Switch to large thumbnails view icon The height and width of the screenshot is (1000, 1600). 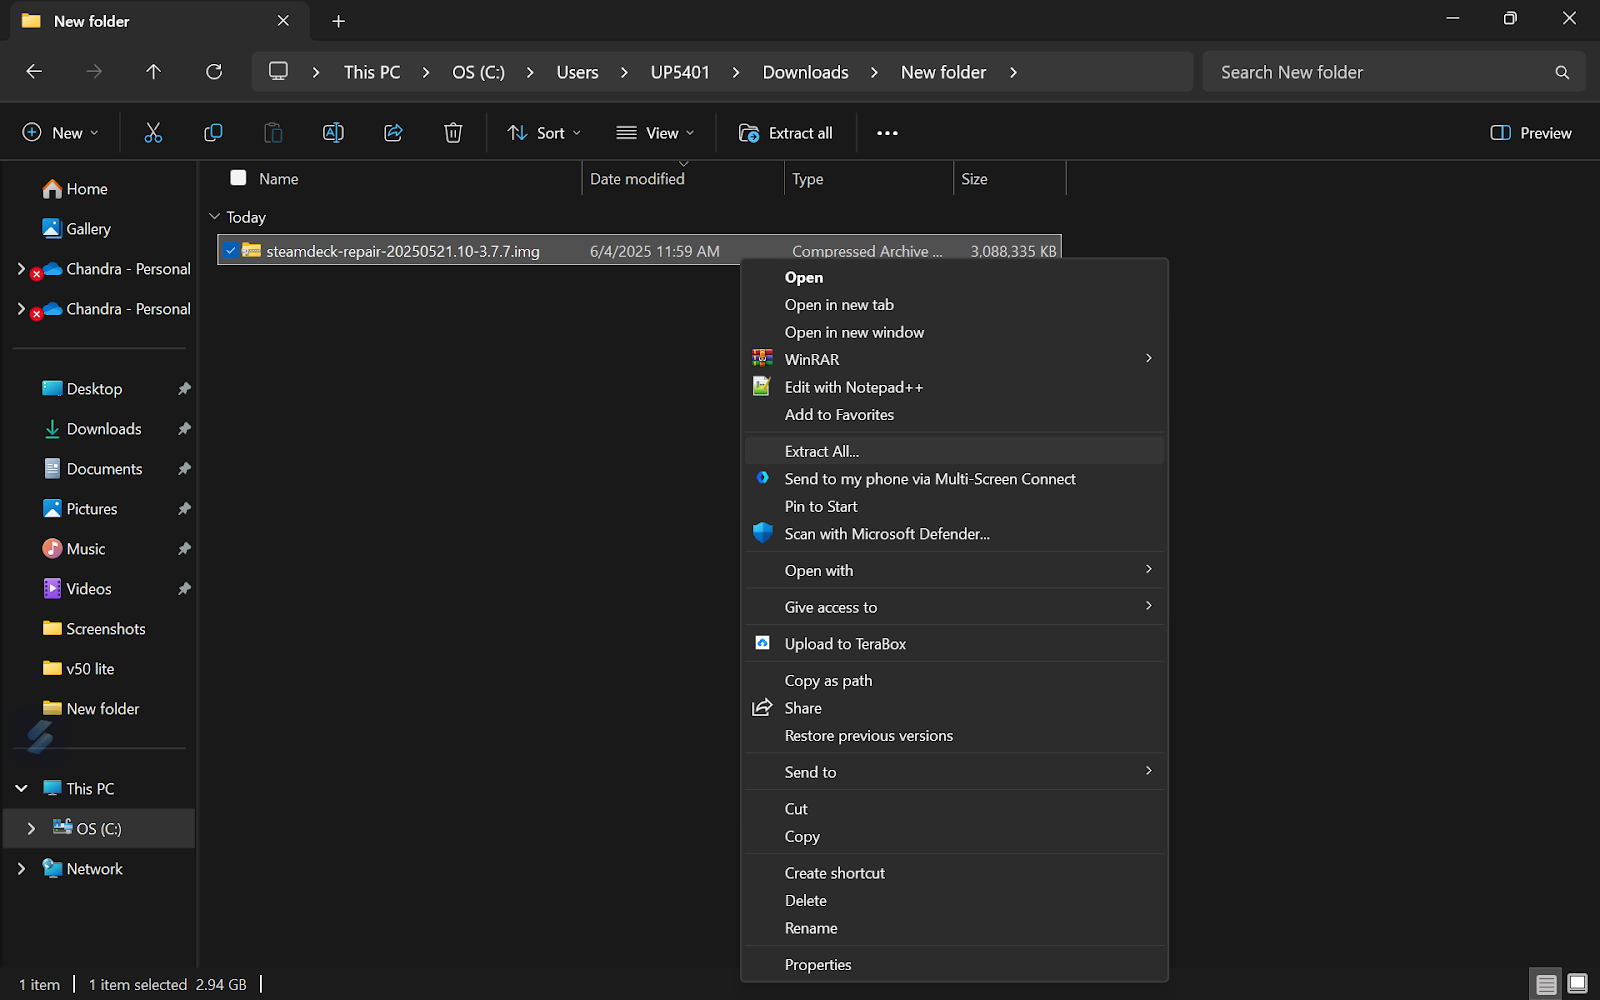point(1577,985)
